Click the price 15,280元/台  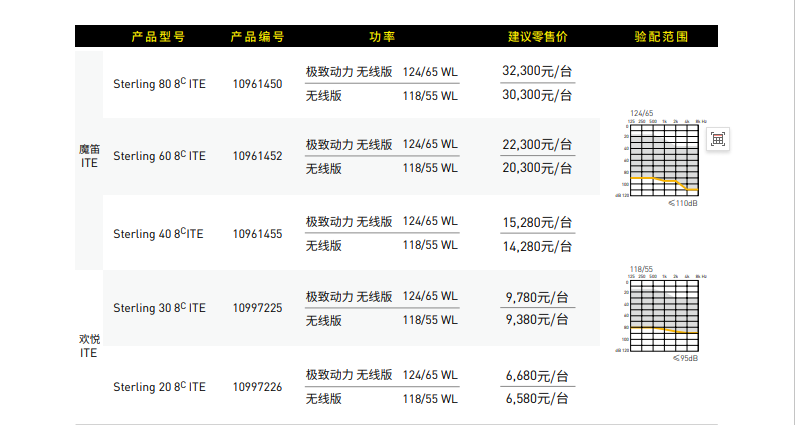537,222
